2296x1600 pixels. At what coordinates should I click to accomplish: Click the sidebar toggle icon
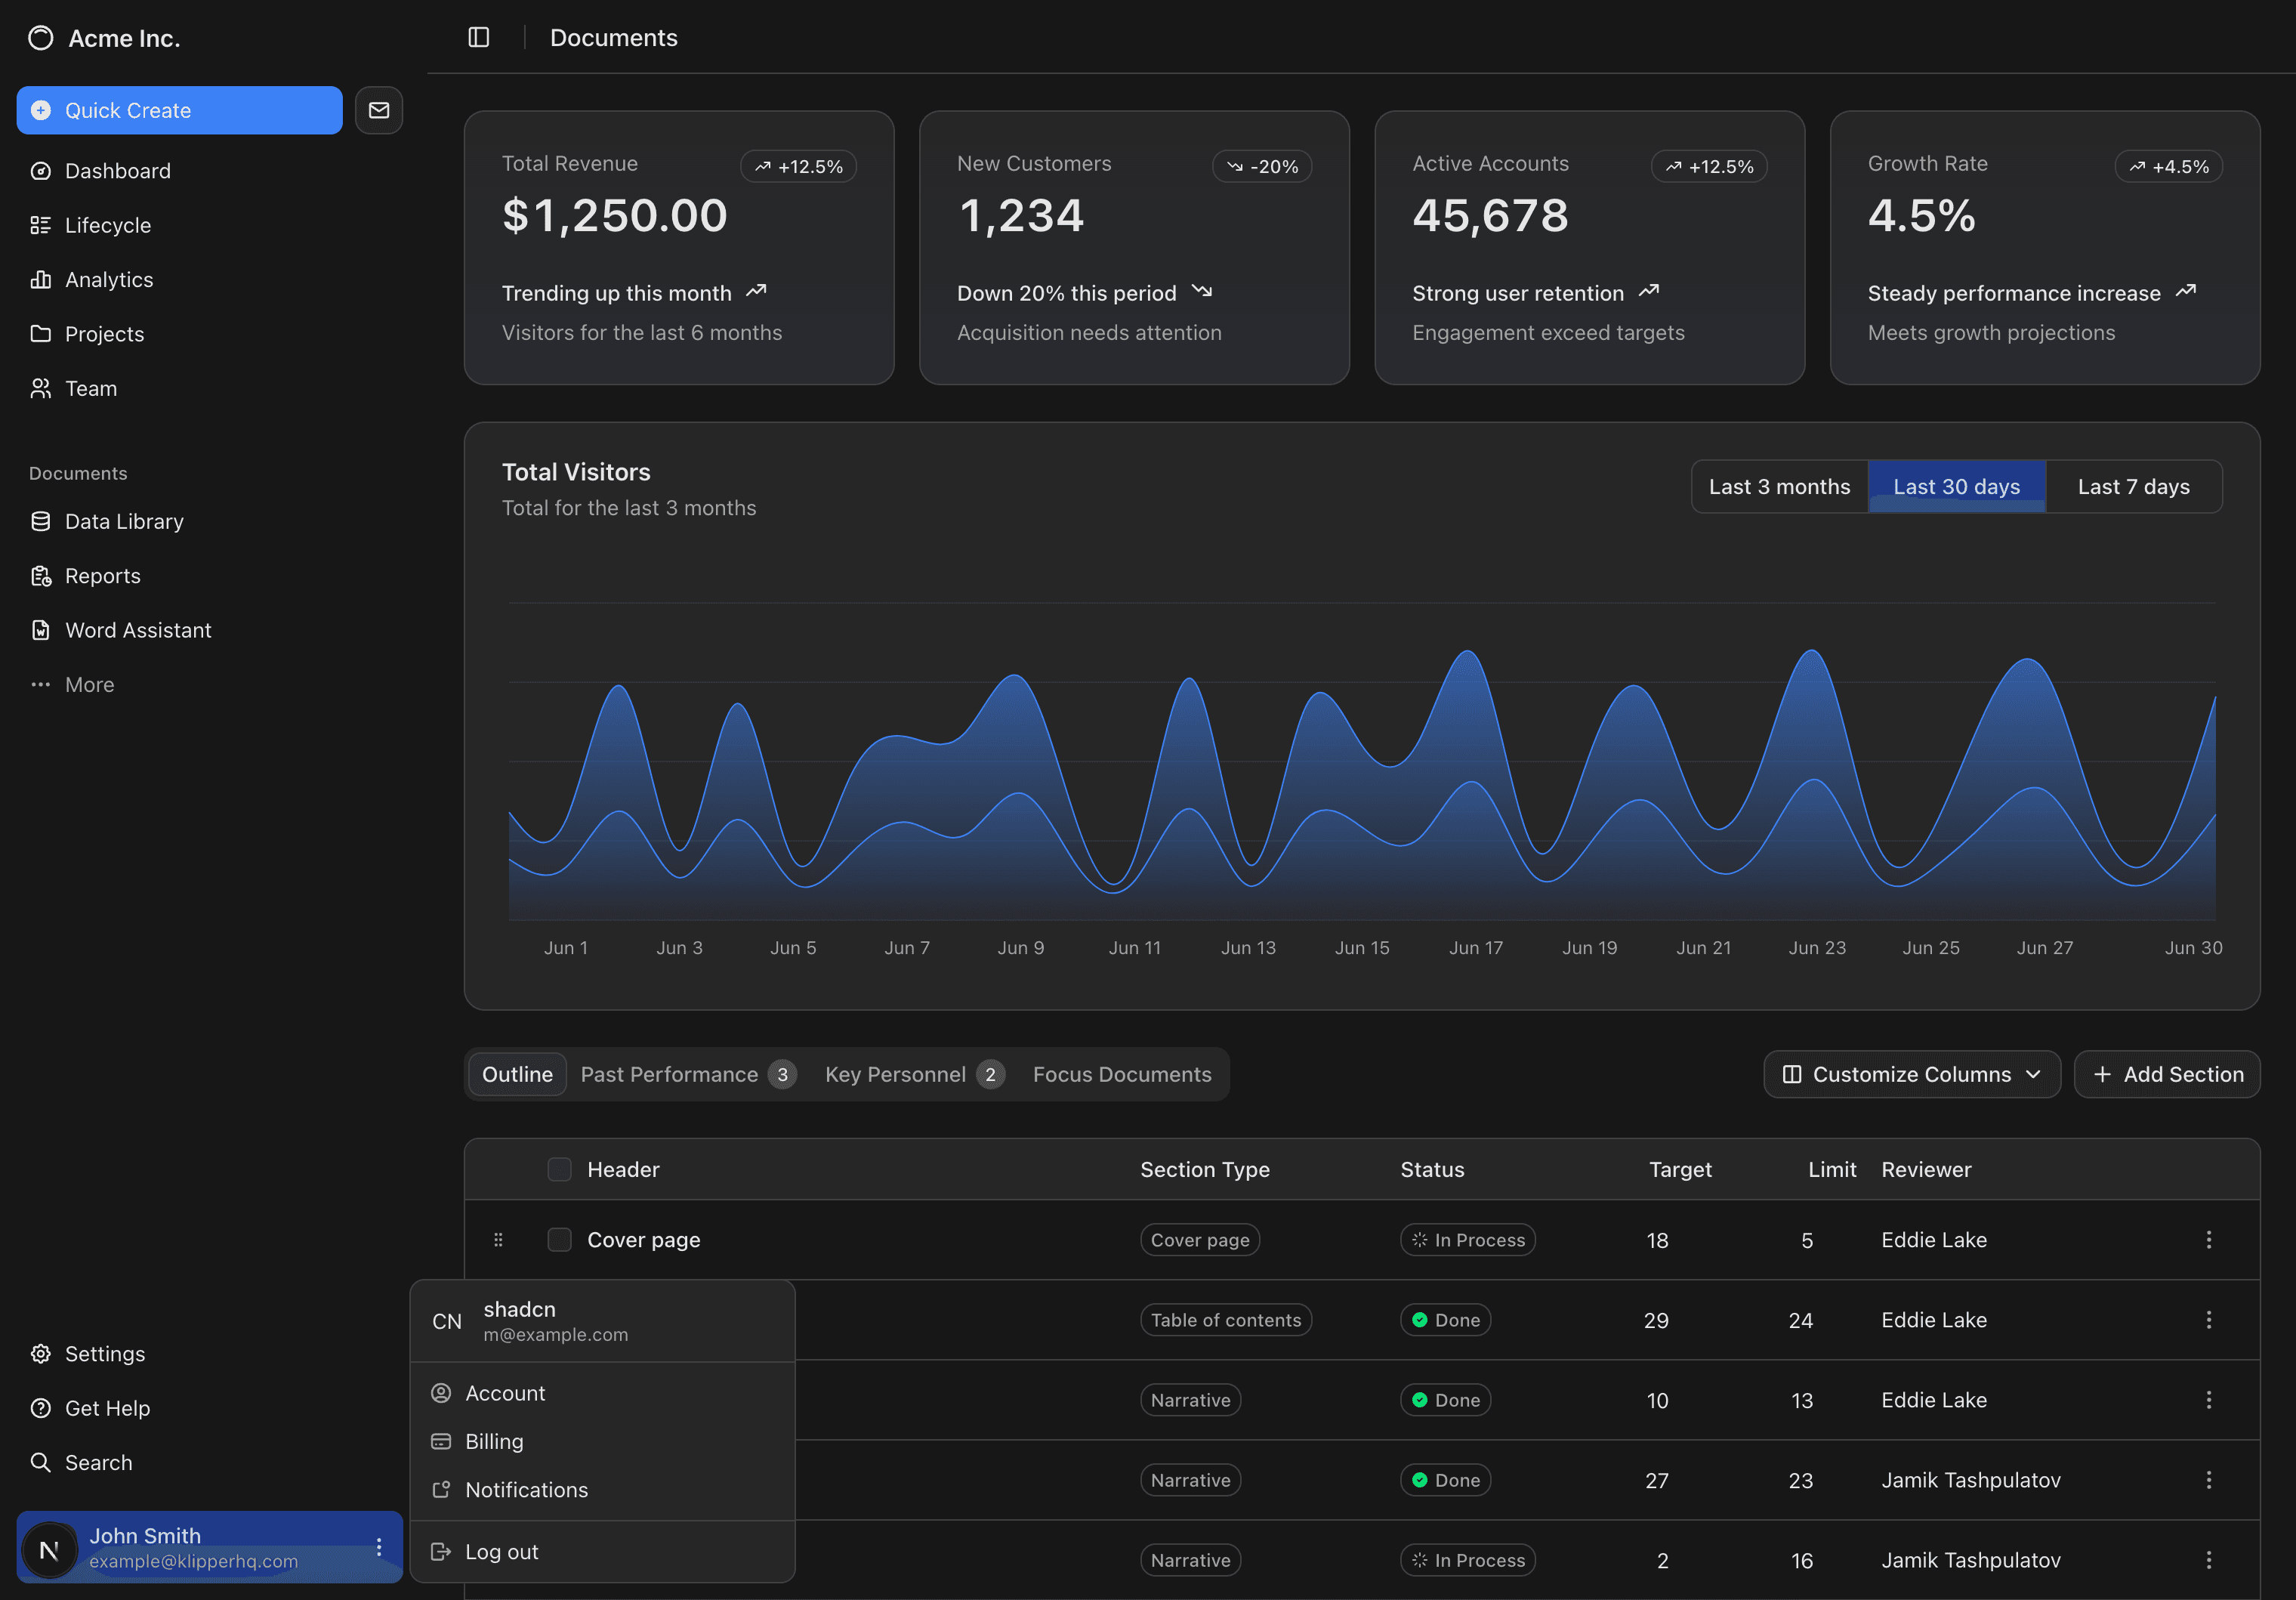pyautogui.click(x=479, y=37)
